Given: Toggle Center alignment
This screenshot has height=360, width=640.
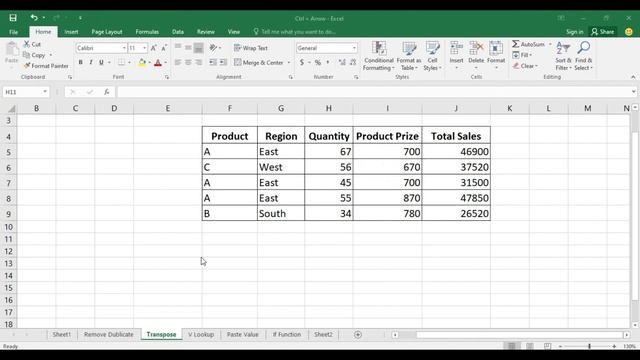Looking at the screenshot, I should [x=188, y=62].
